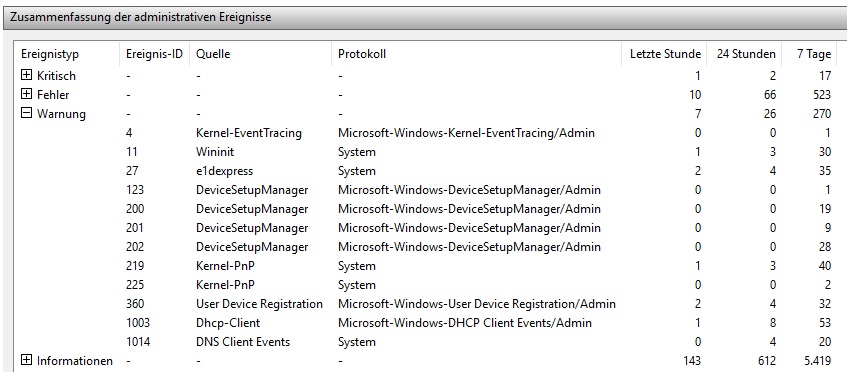Collapse the Warnung event group

[x=26, y=113]
